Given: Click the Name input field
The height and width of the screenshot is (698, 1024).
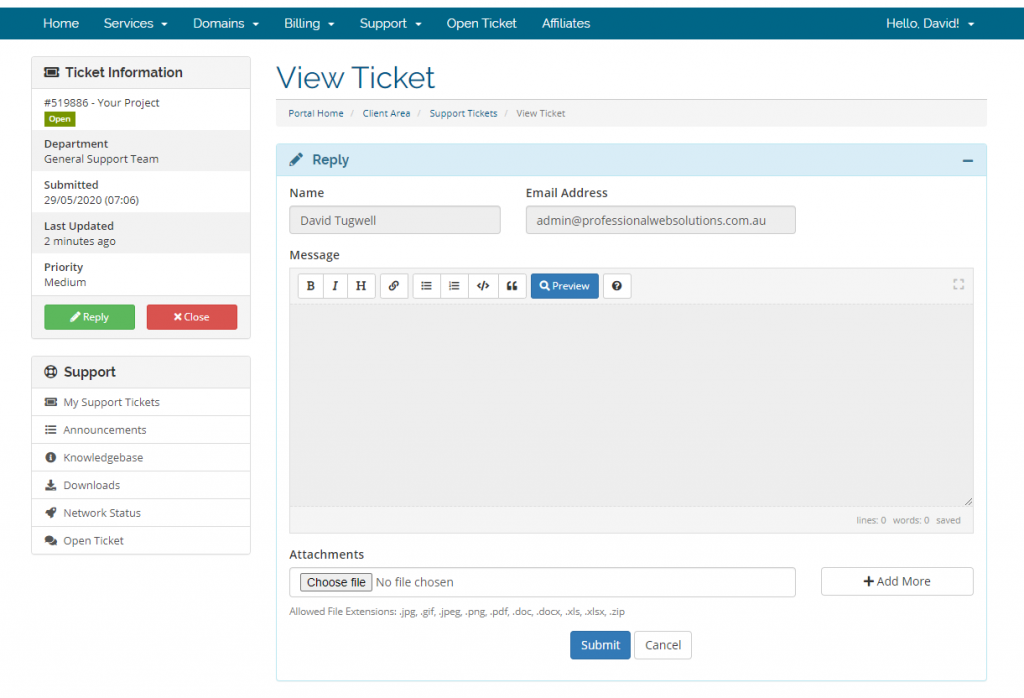Looking at the screenshot, I should pos(395,220).
